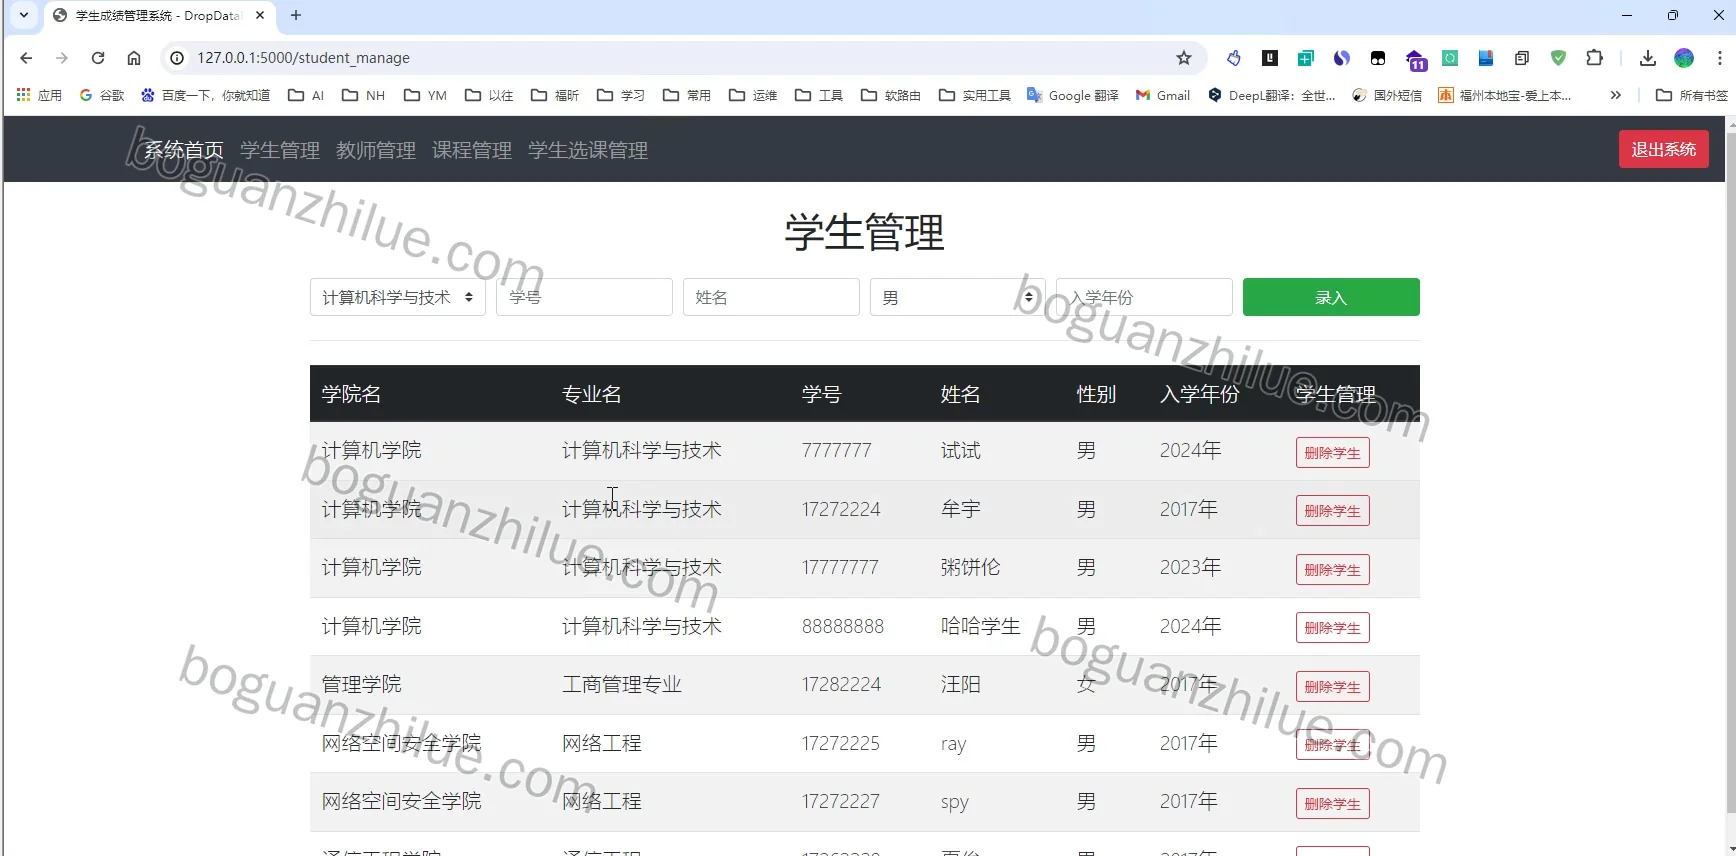This screenshot has width=1736, height=856.
Task: Click the browser address bar URL
Action: [x=304, y=58]
